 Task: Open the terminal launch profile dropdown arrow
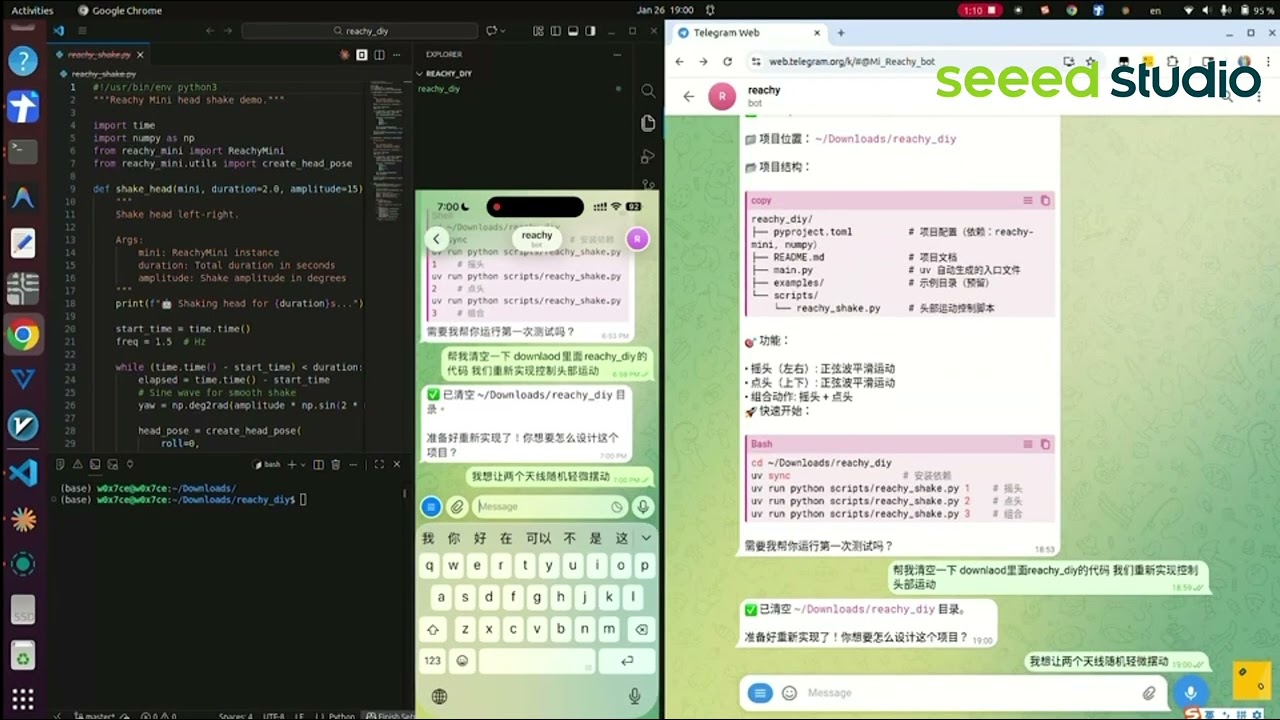coord(304,464)
